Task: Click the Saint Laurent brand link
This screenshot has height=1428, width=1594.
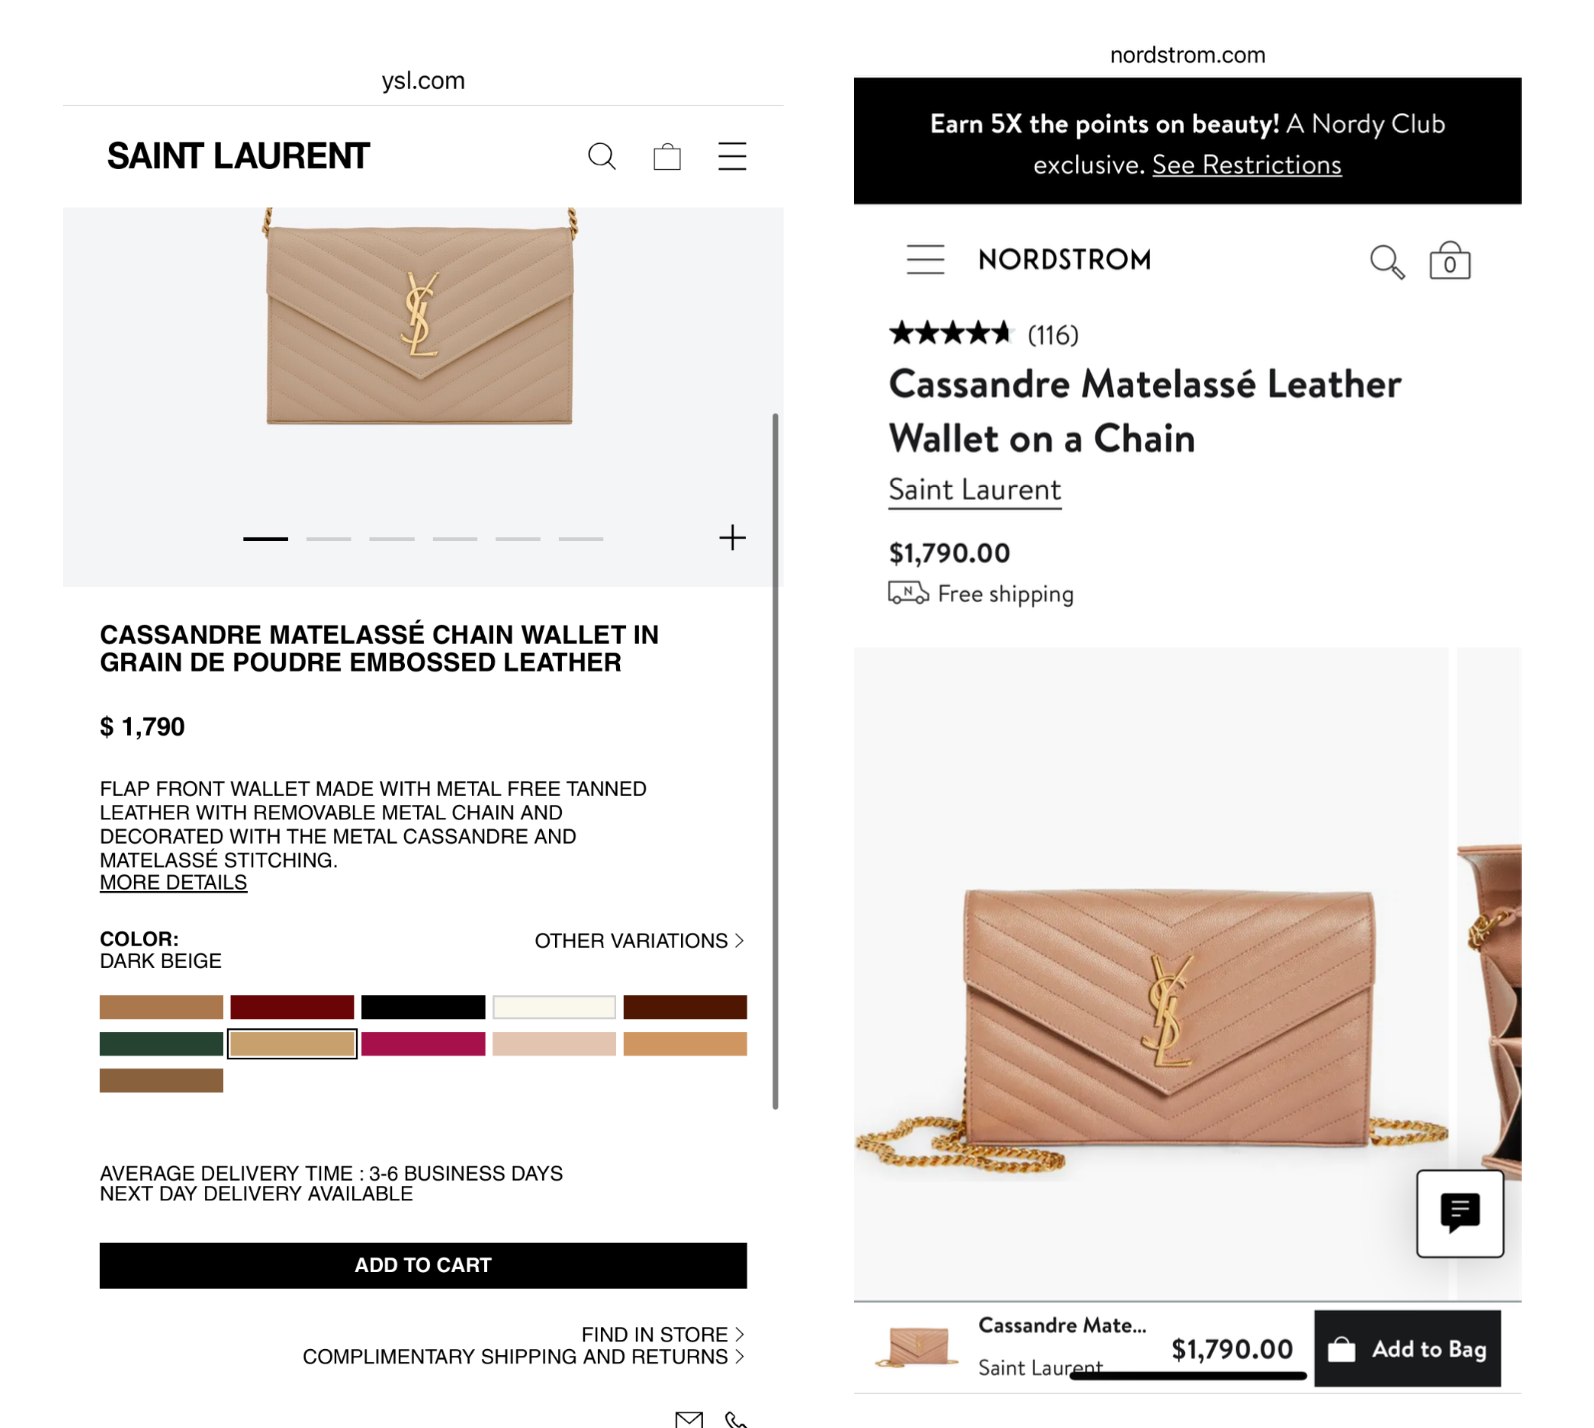Action: pos(974,490)
